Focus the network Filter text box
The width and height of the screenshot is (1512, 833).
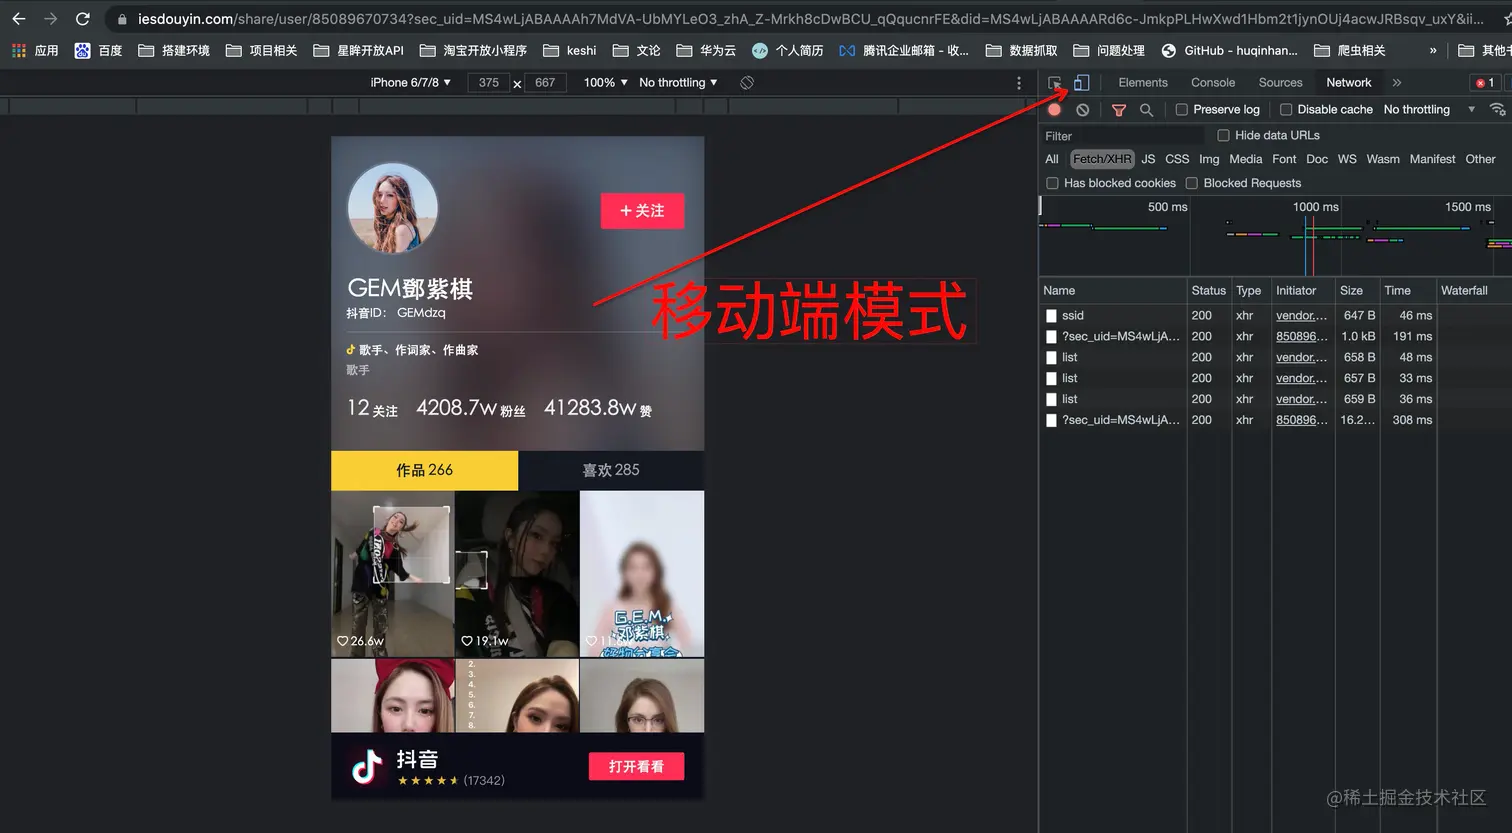[1122, 136]
